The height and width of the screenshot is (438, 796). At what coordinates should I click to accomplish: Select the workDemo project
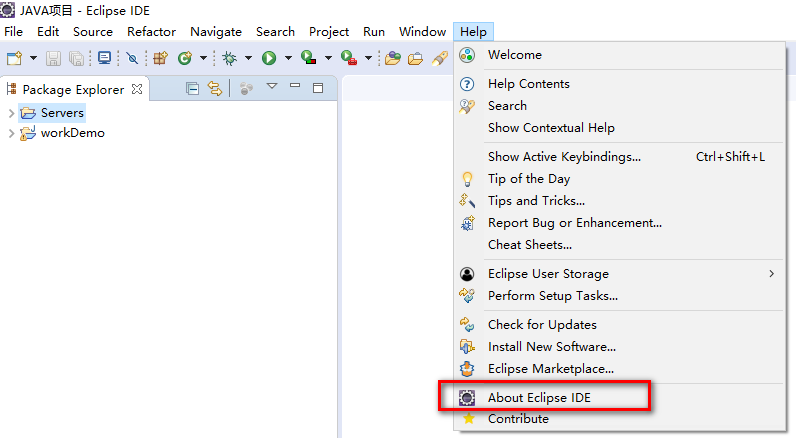pos(62,133)
